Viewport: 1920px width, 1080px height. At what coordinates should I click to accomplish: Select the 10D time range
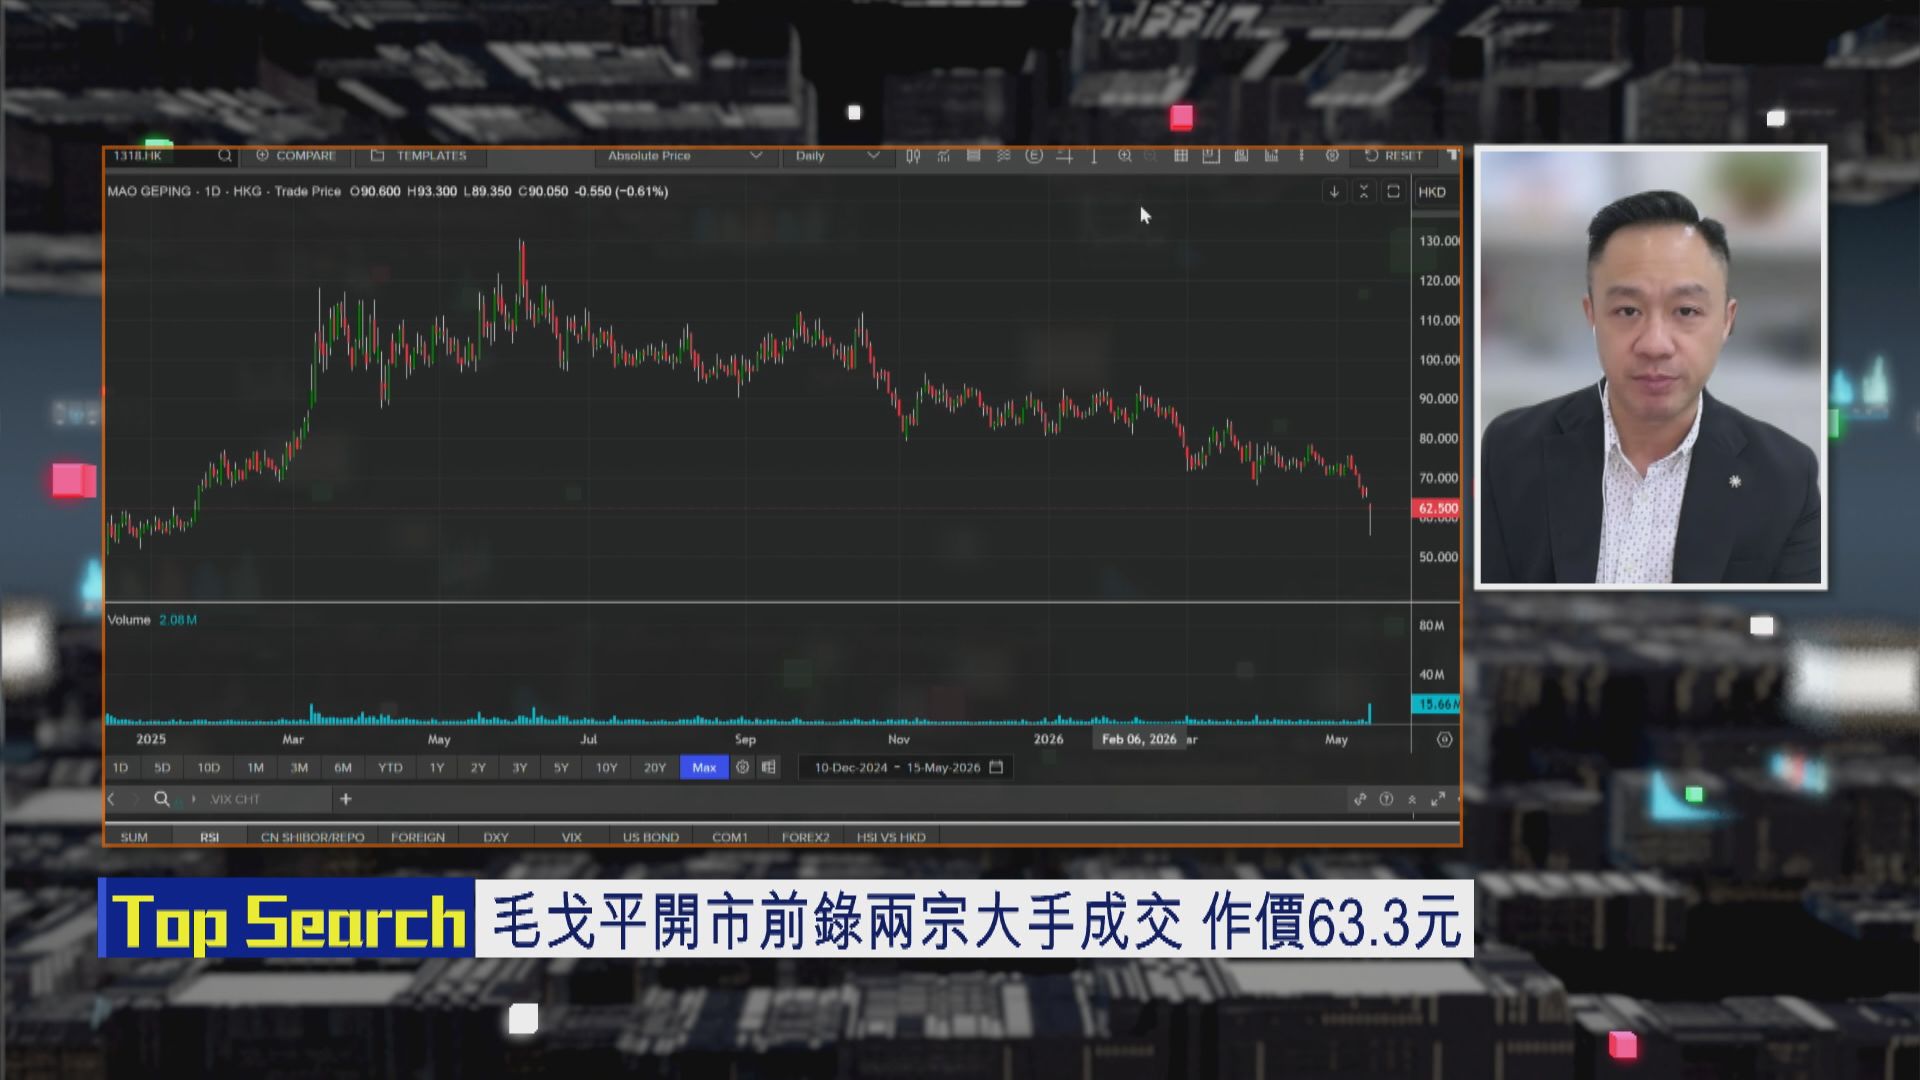click(x=208, y=768)
